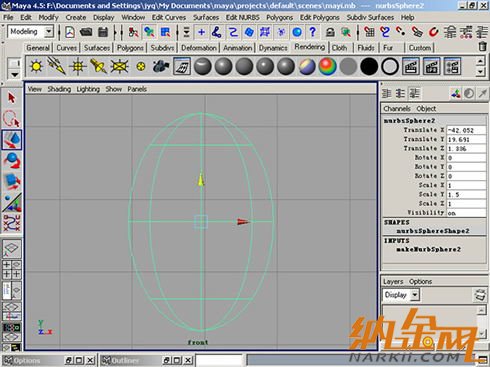The image size is (490, 367).
Task: Click the black surface shader sphere
Action: (x=369, y=66)
